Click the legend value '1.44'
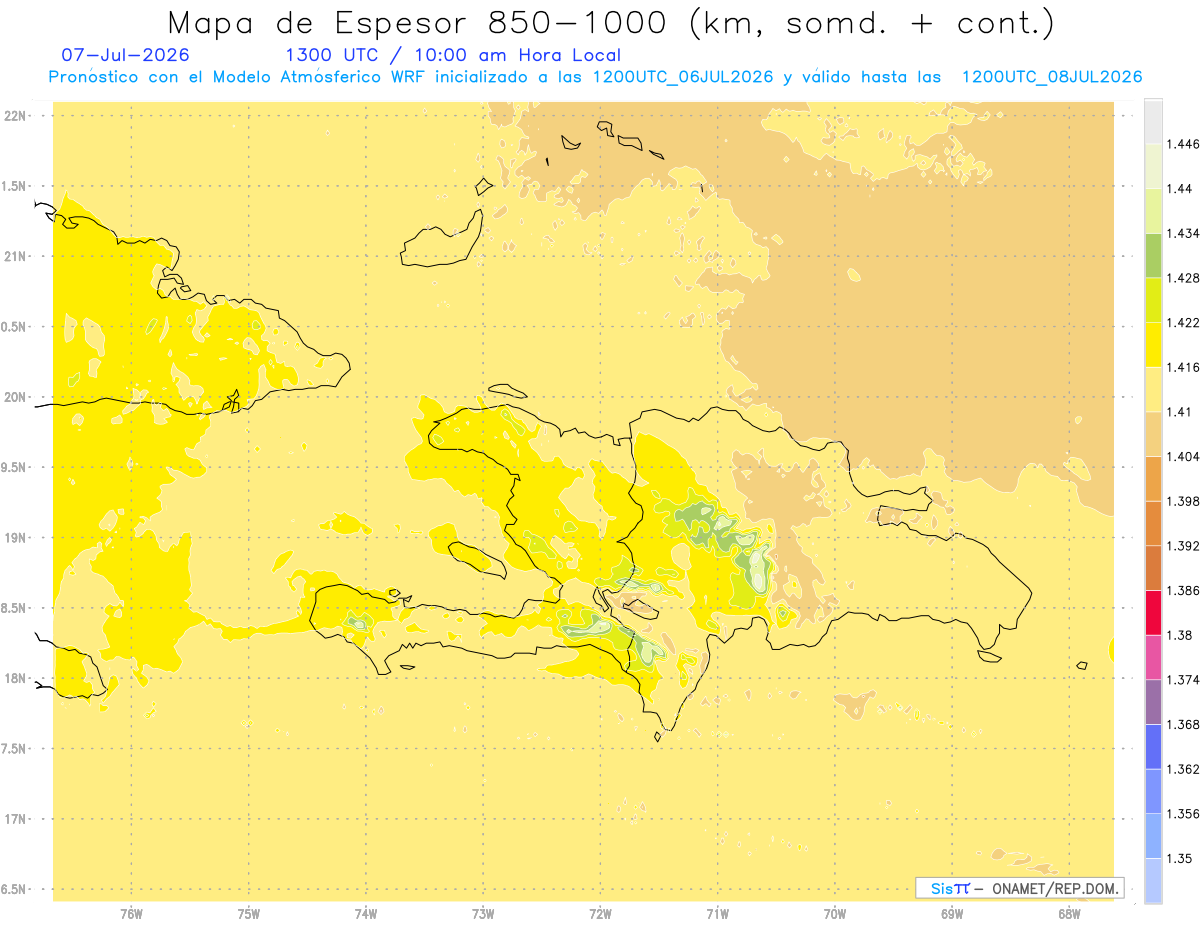The height and width of the screenshot is (927, 1200). pos(1181,189)
